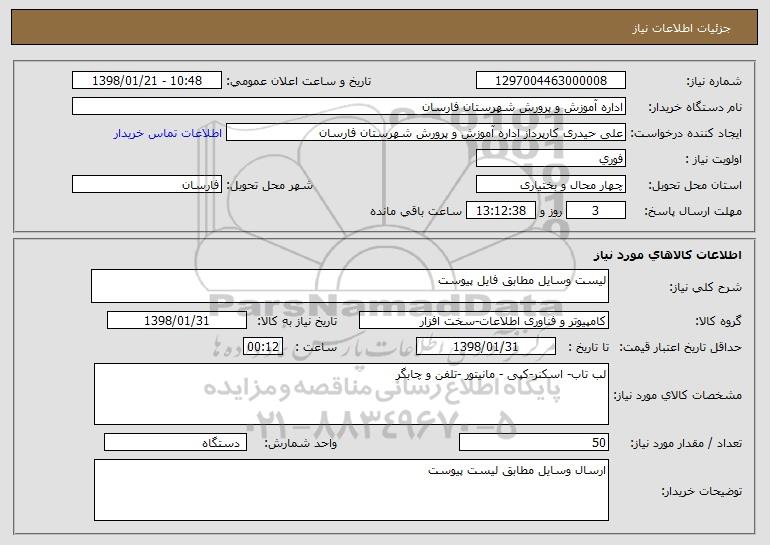
Task: Click the ایجاد کننده درخواست field
Action: point(426,133)
